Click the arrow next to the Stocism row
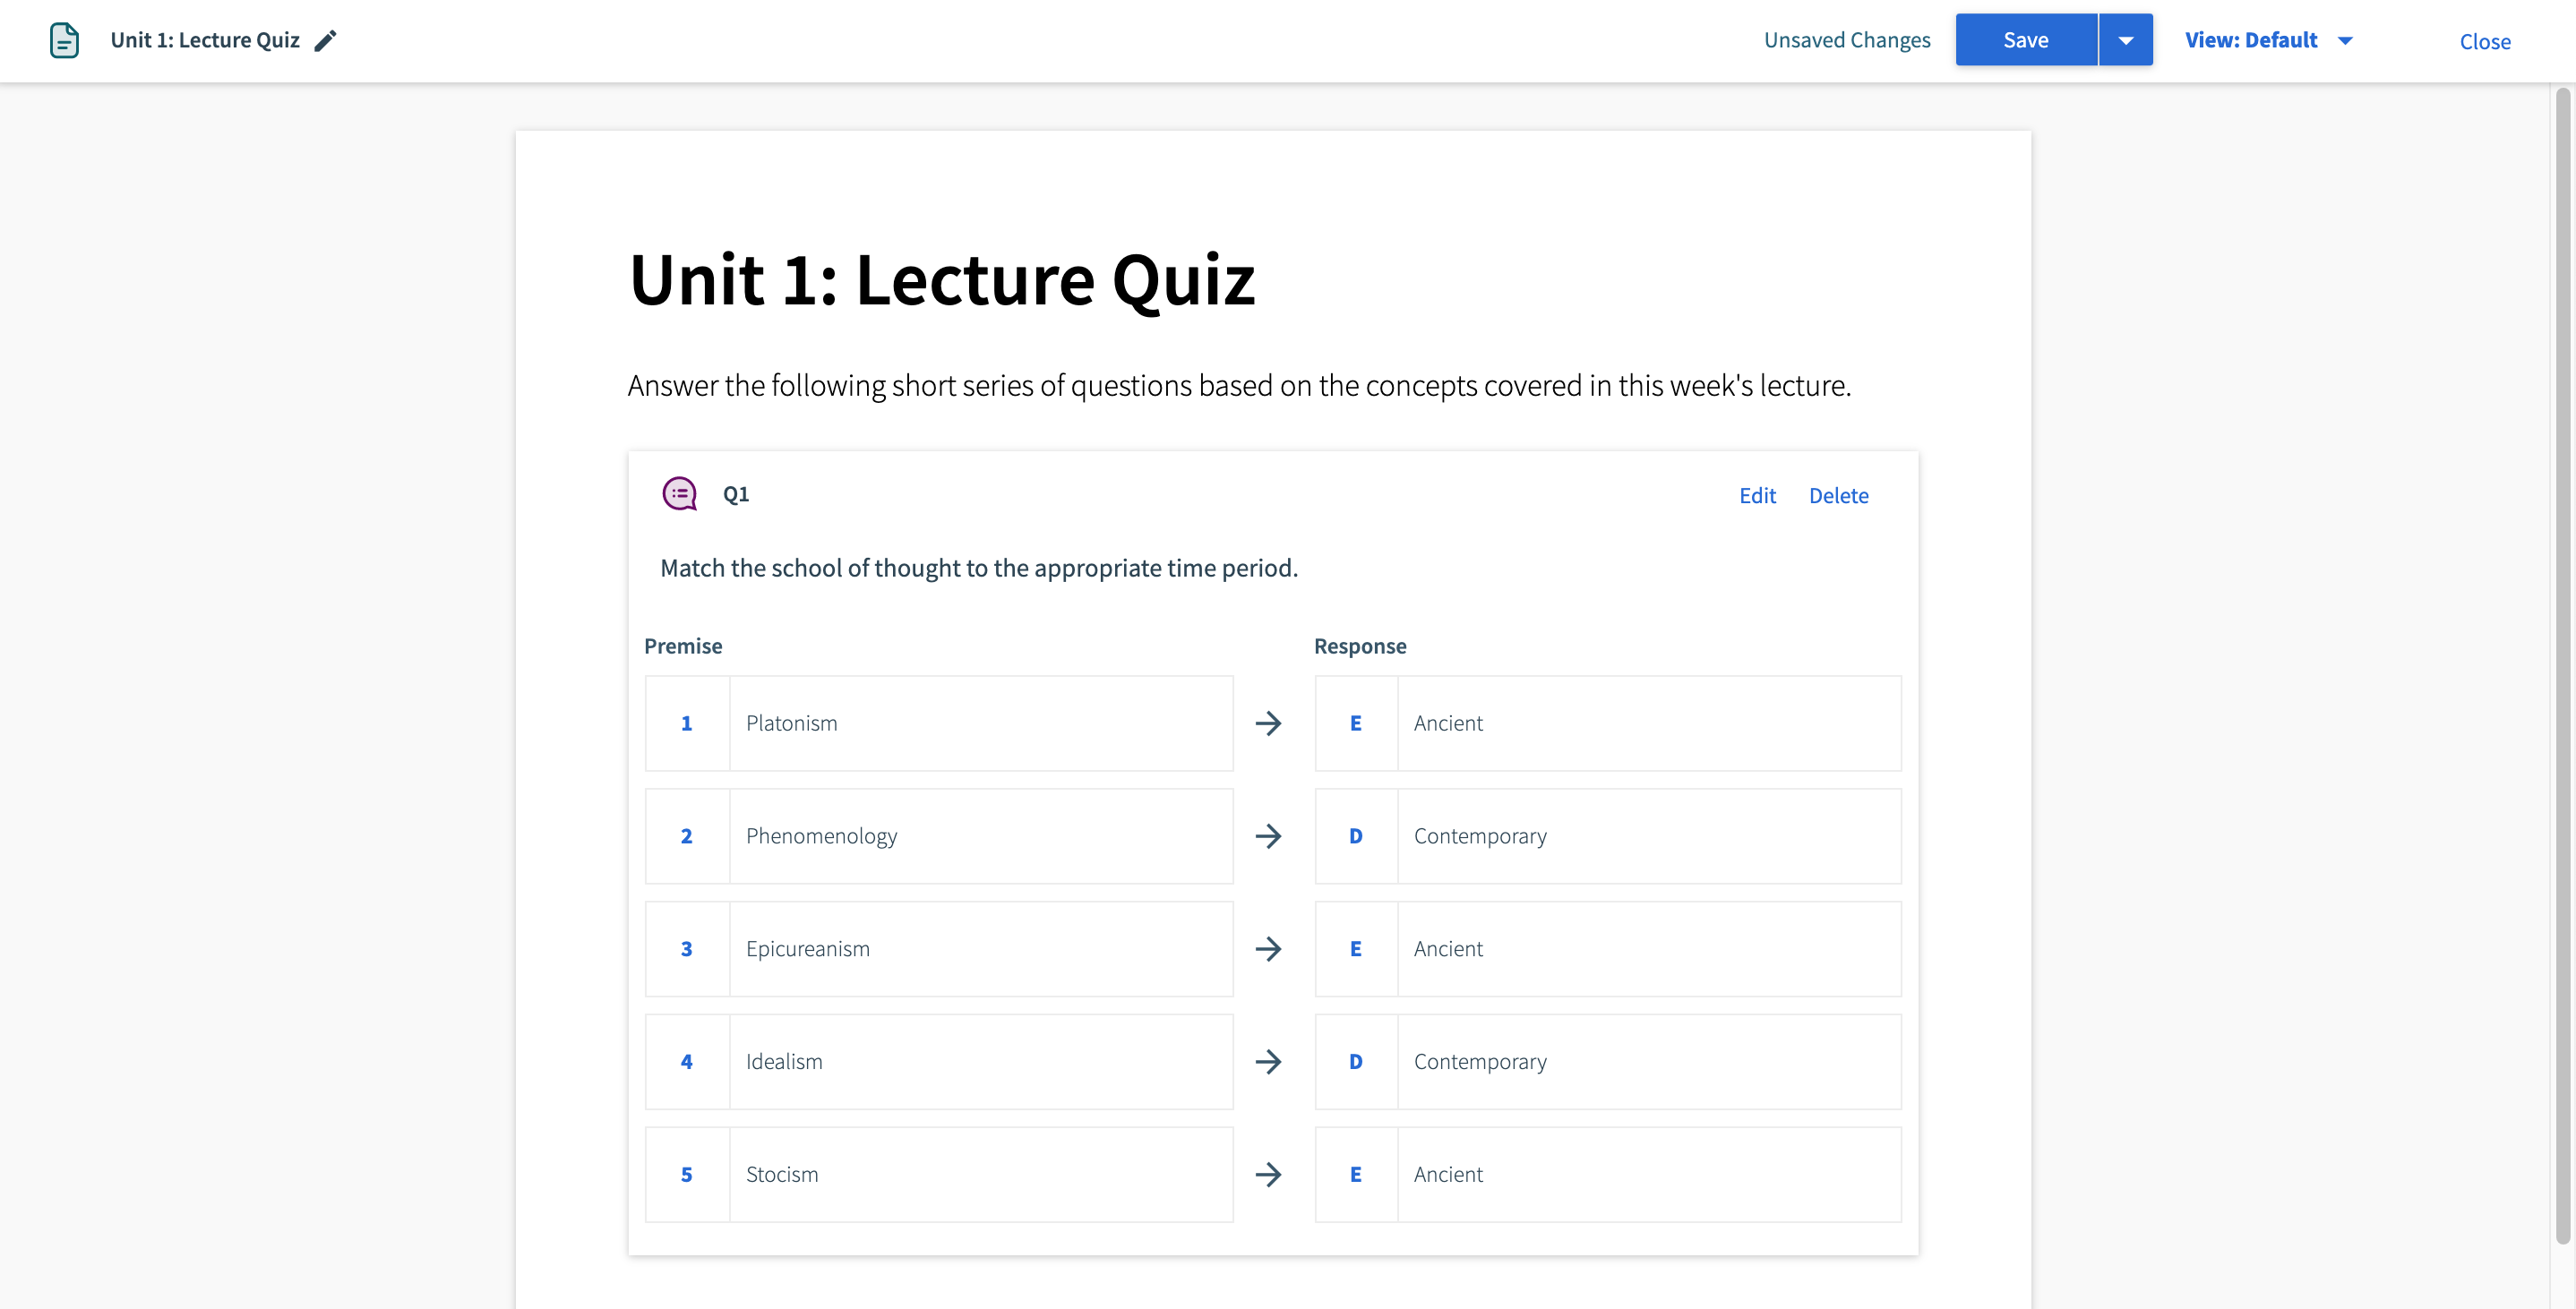 tap(1270, 1175)
